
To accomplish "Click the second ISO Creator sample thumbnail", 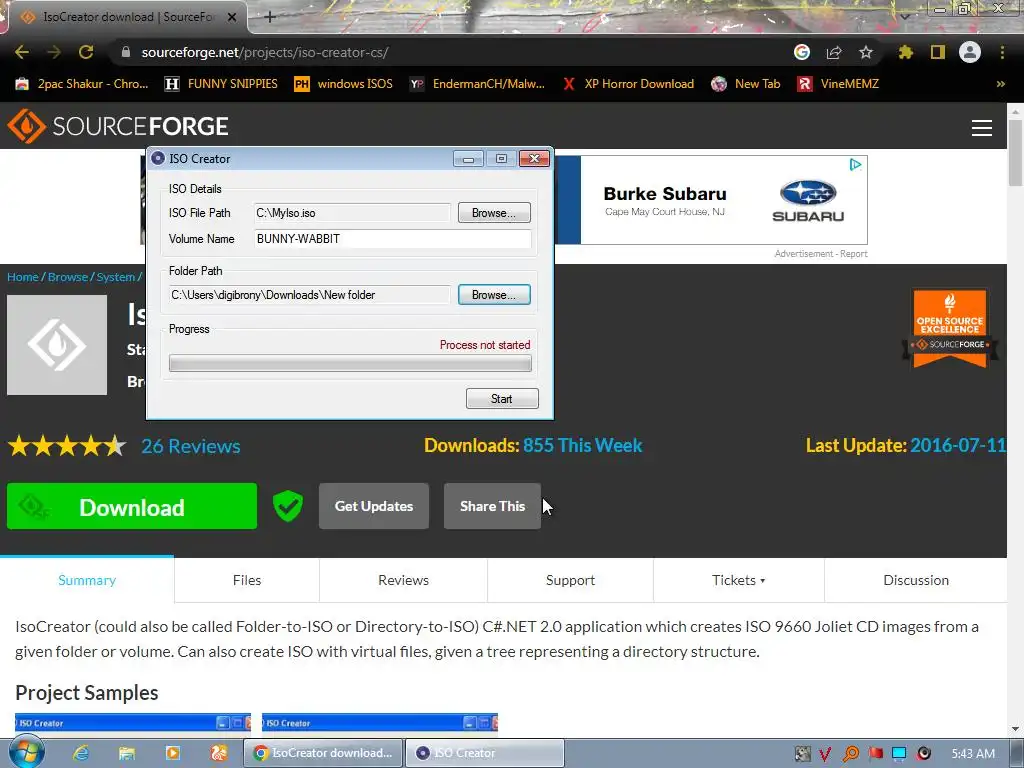I will [x=380, y=723].
